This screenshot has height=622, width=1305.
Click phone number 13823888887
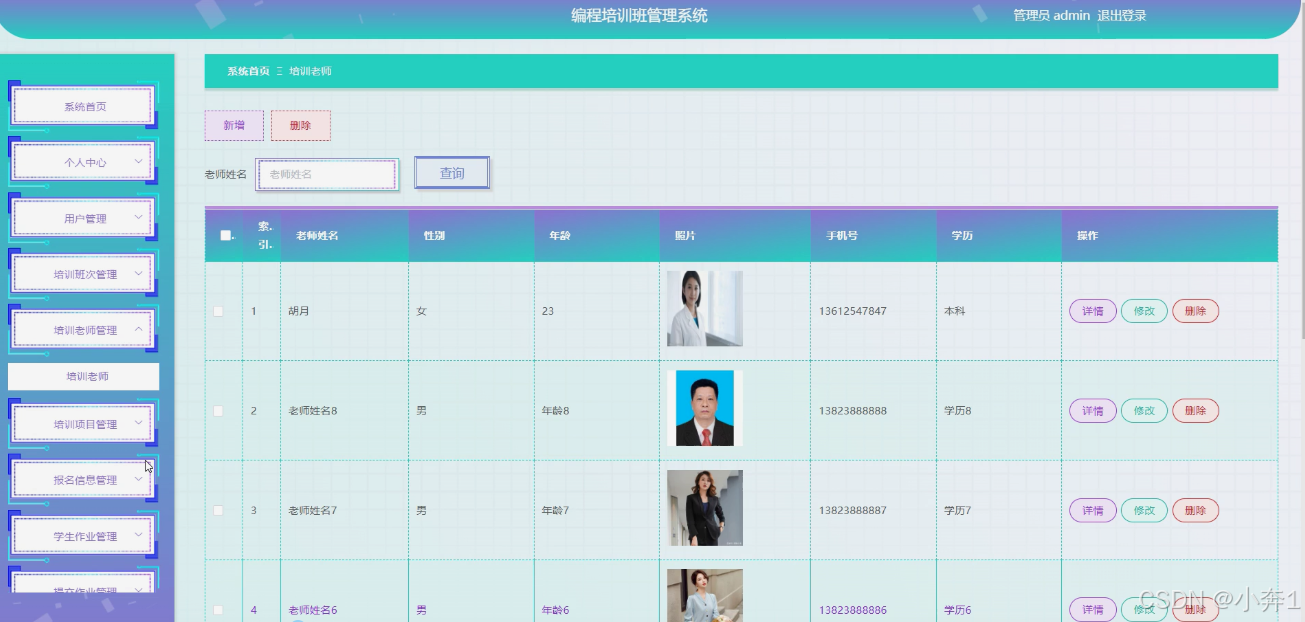click(852, 510)
